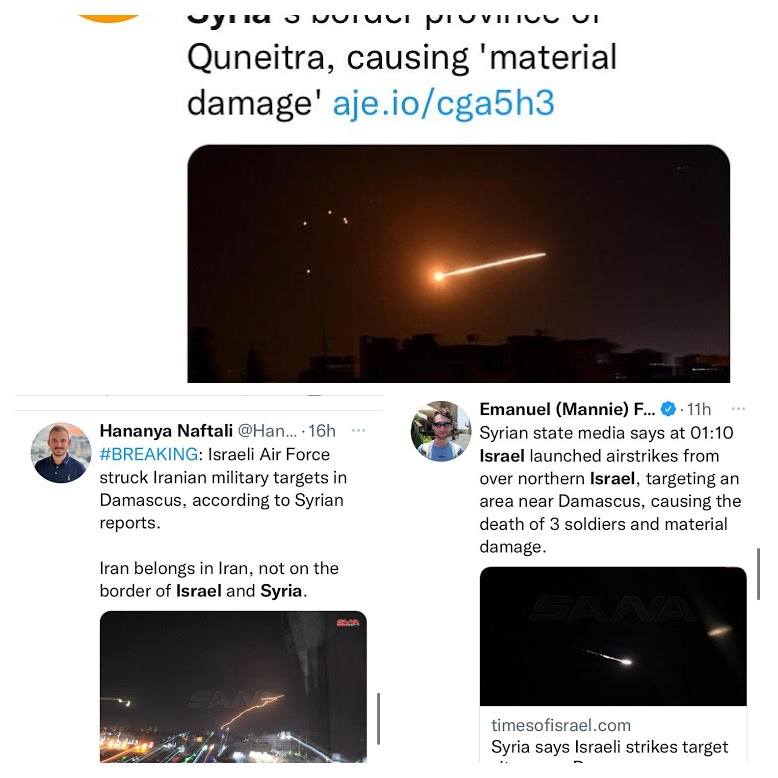The image size is (778, 778).
Task: Open more options on Emanuel's tweet
Action: point(738,409)
